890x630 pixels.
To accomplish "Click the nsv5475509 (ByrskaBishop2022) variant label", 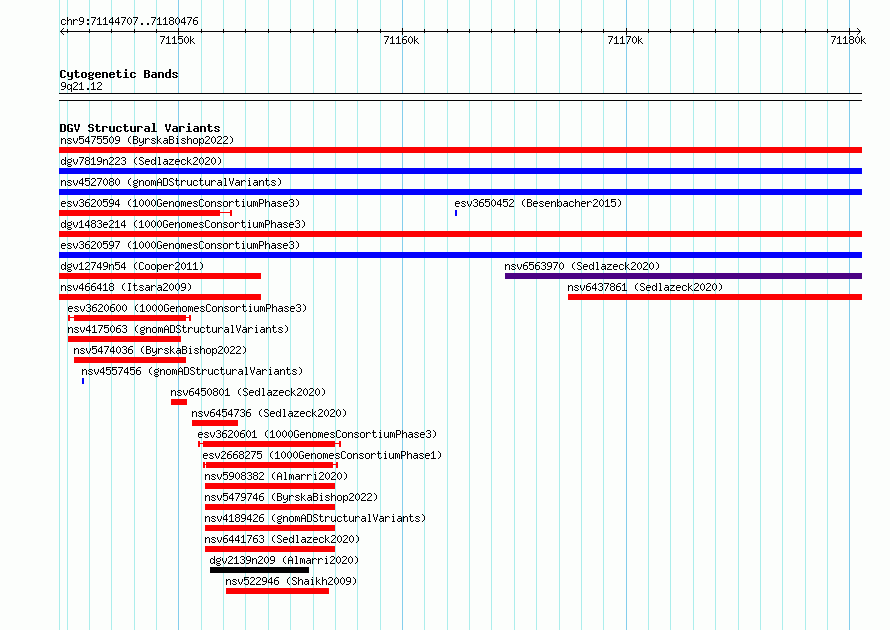I will click(x=147, y=140).
